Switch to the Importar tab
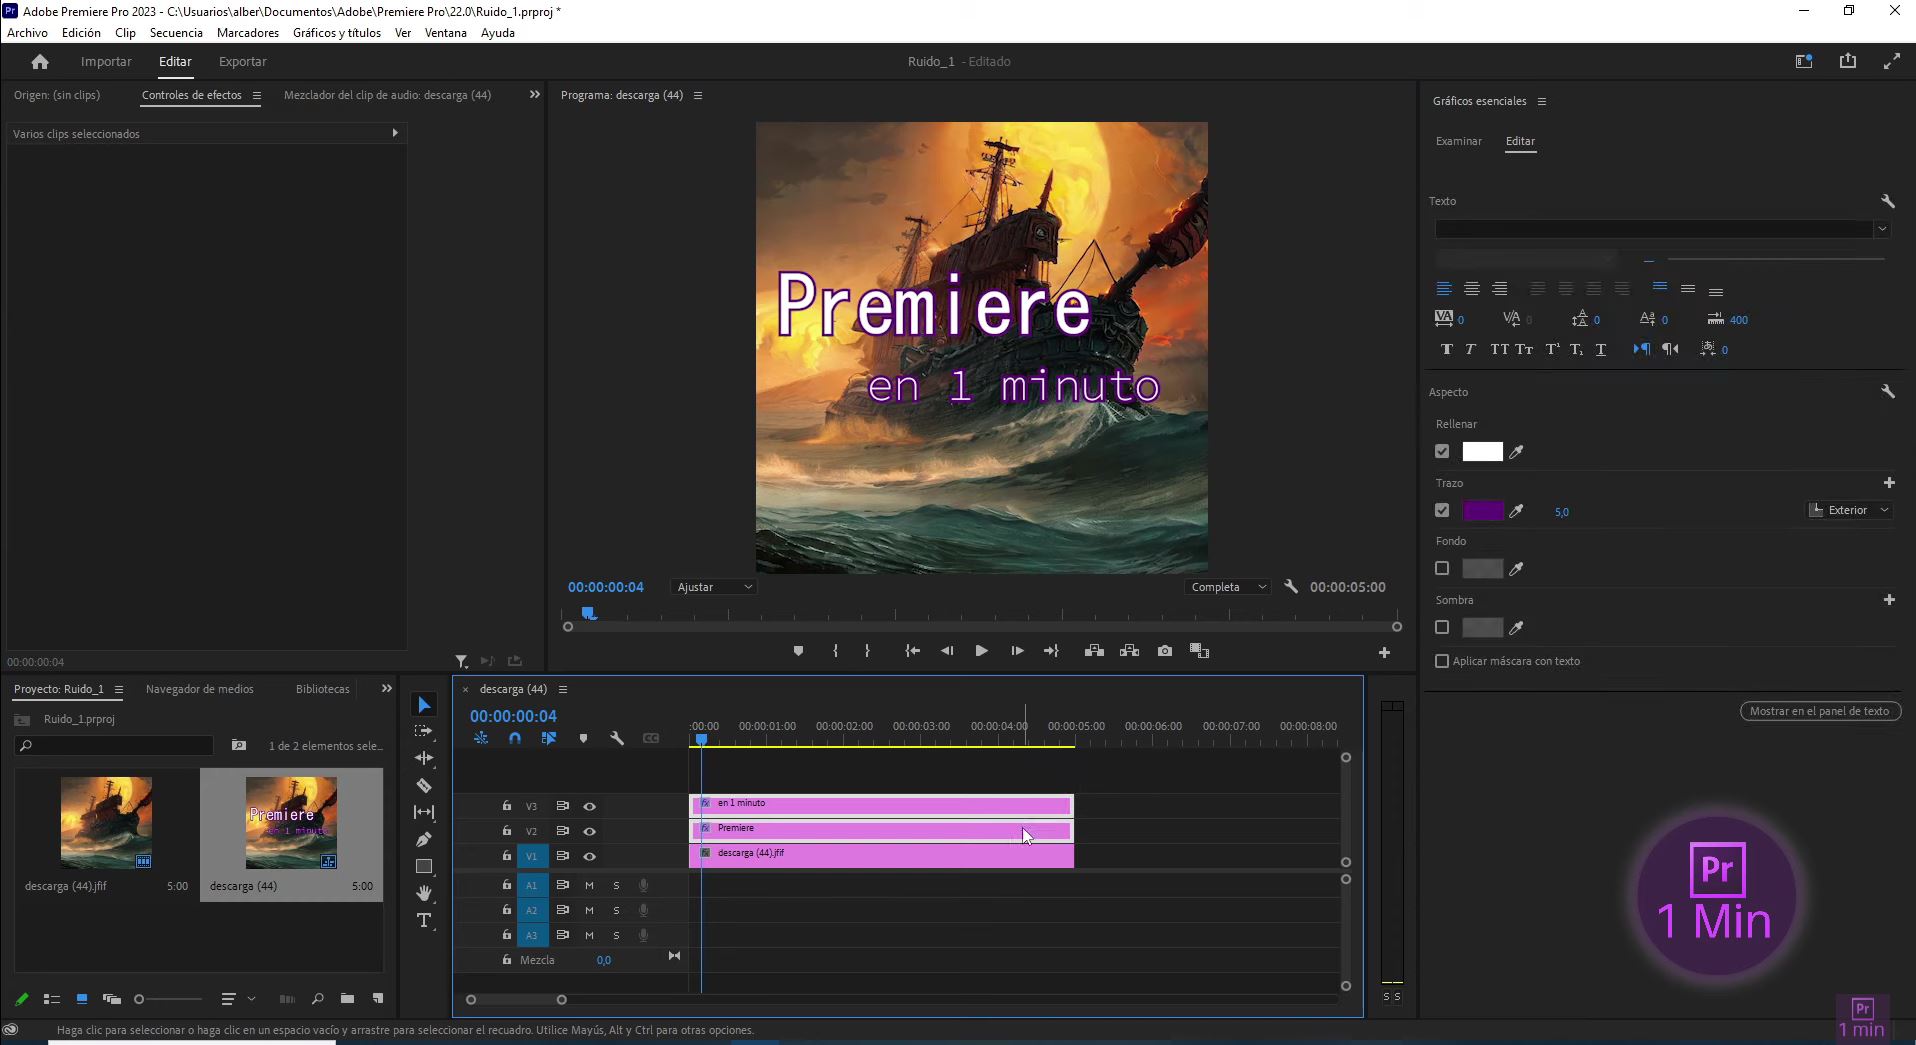 (x=106, y=62)
